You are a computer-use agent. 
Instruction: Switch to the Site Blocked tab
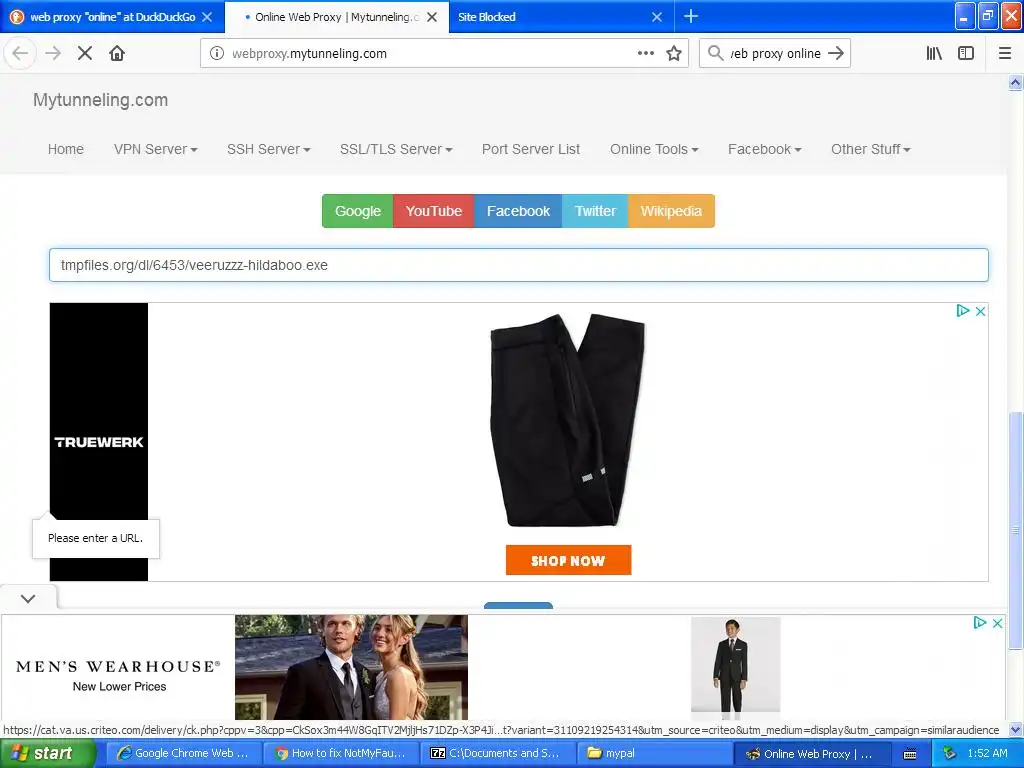pos(560,17)
